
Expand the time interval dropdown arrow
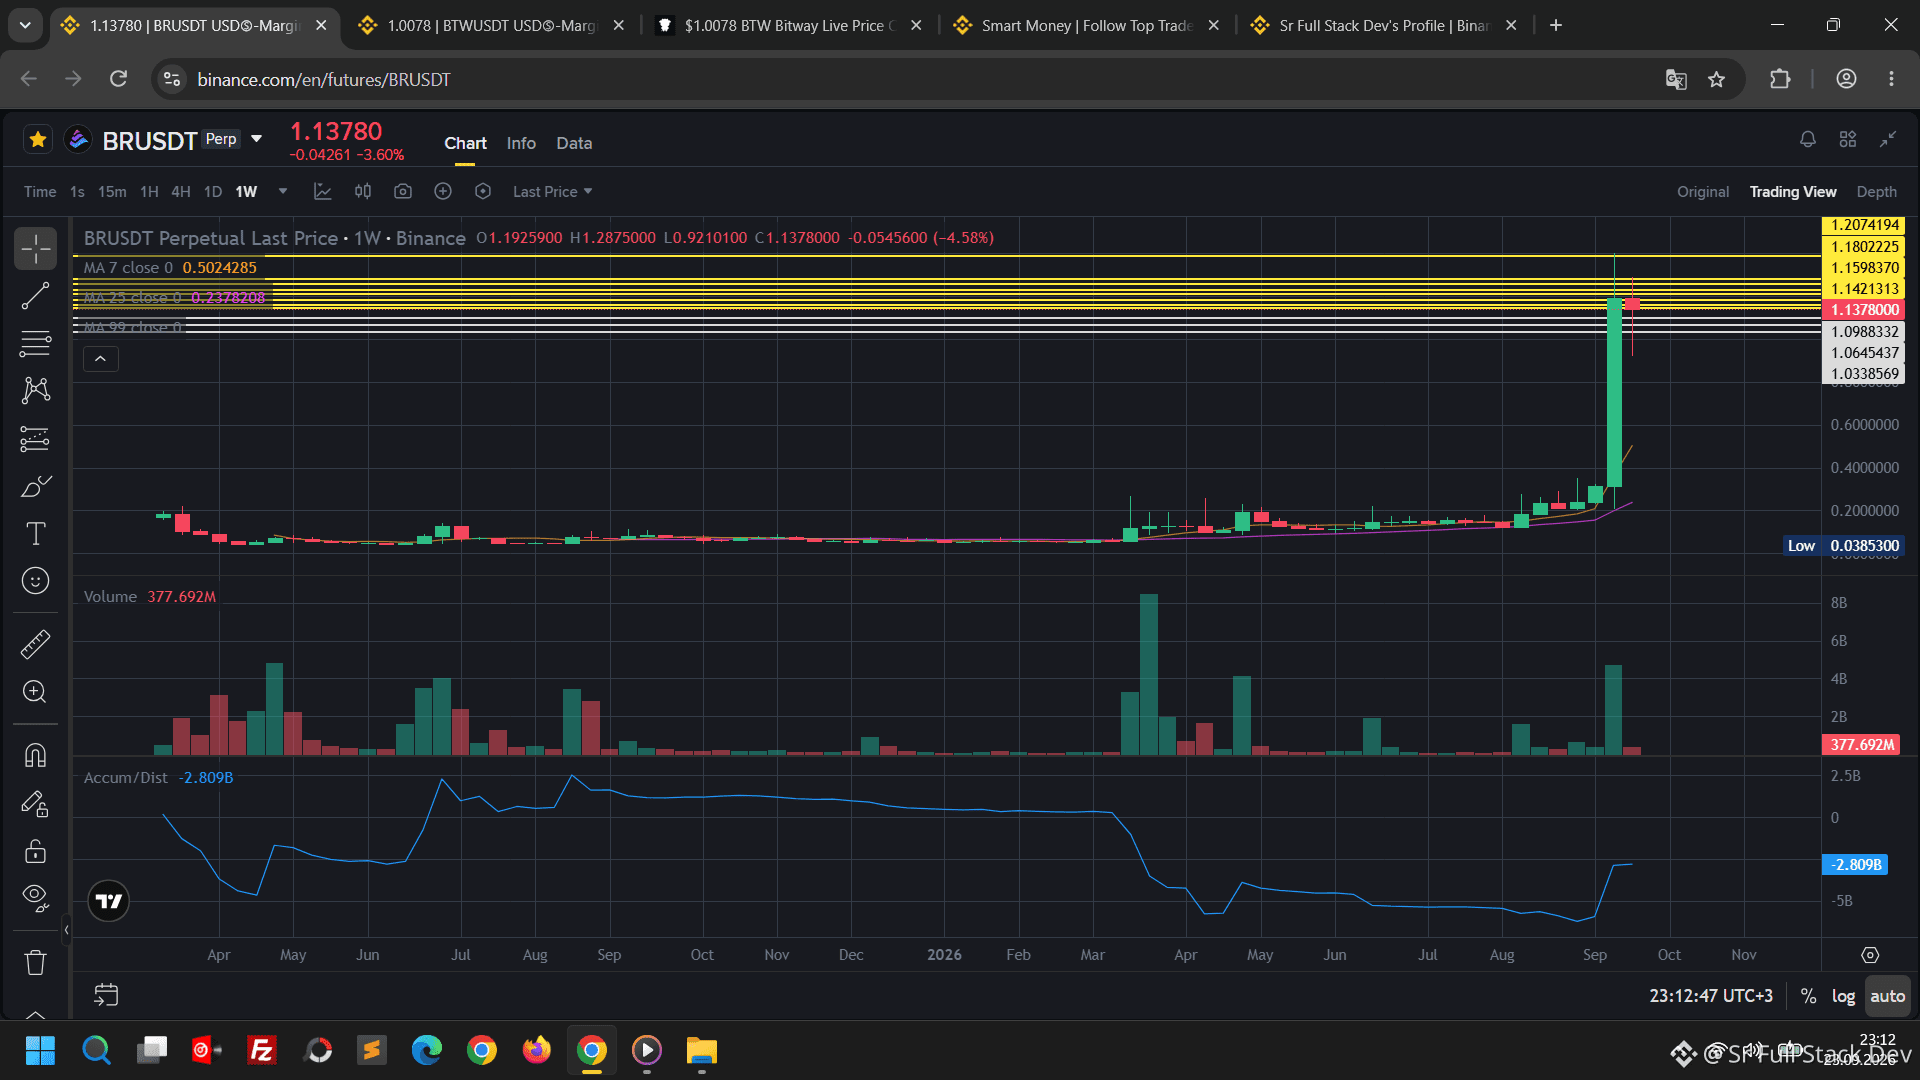(x=283, y=191)
